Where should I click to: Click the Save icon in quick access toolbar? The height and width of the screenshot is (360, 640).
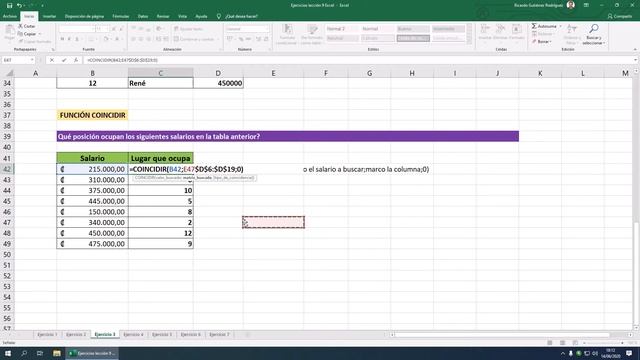click(9, 5)
